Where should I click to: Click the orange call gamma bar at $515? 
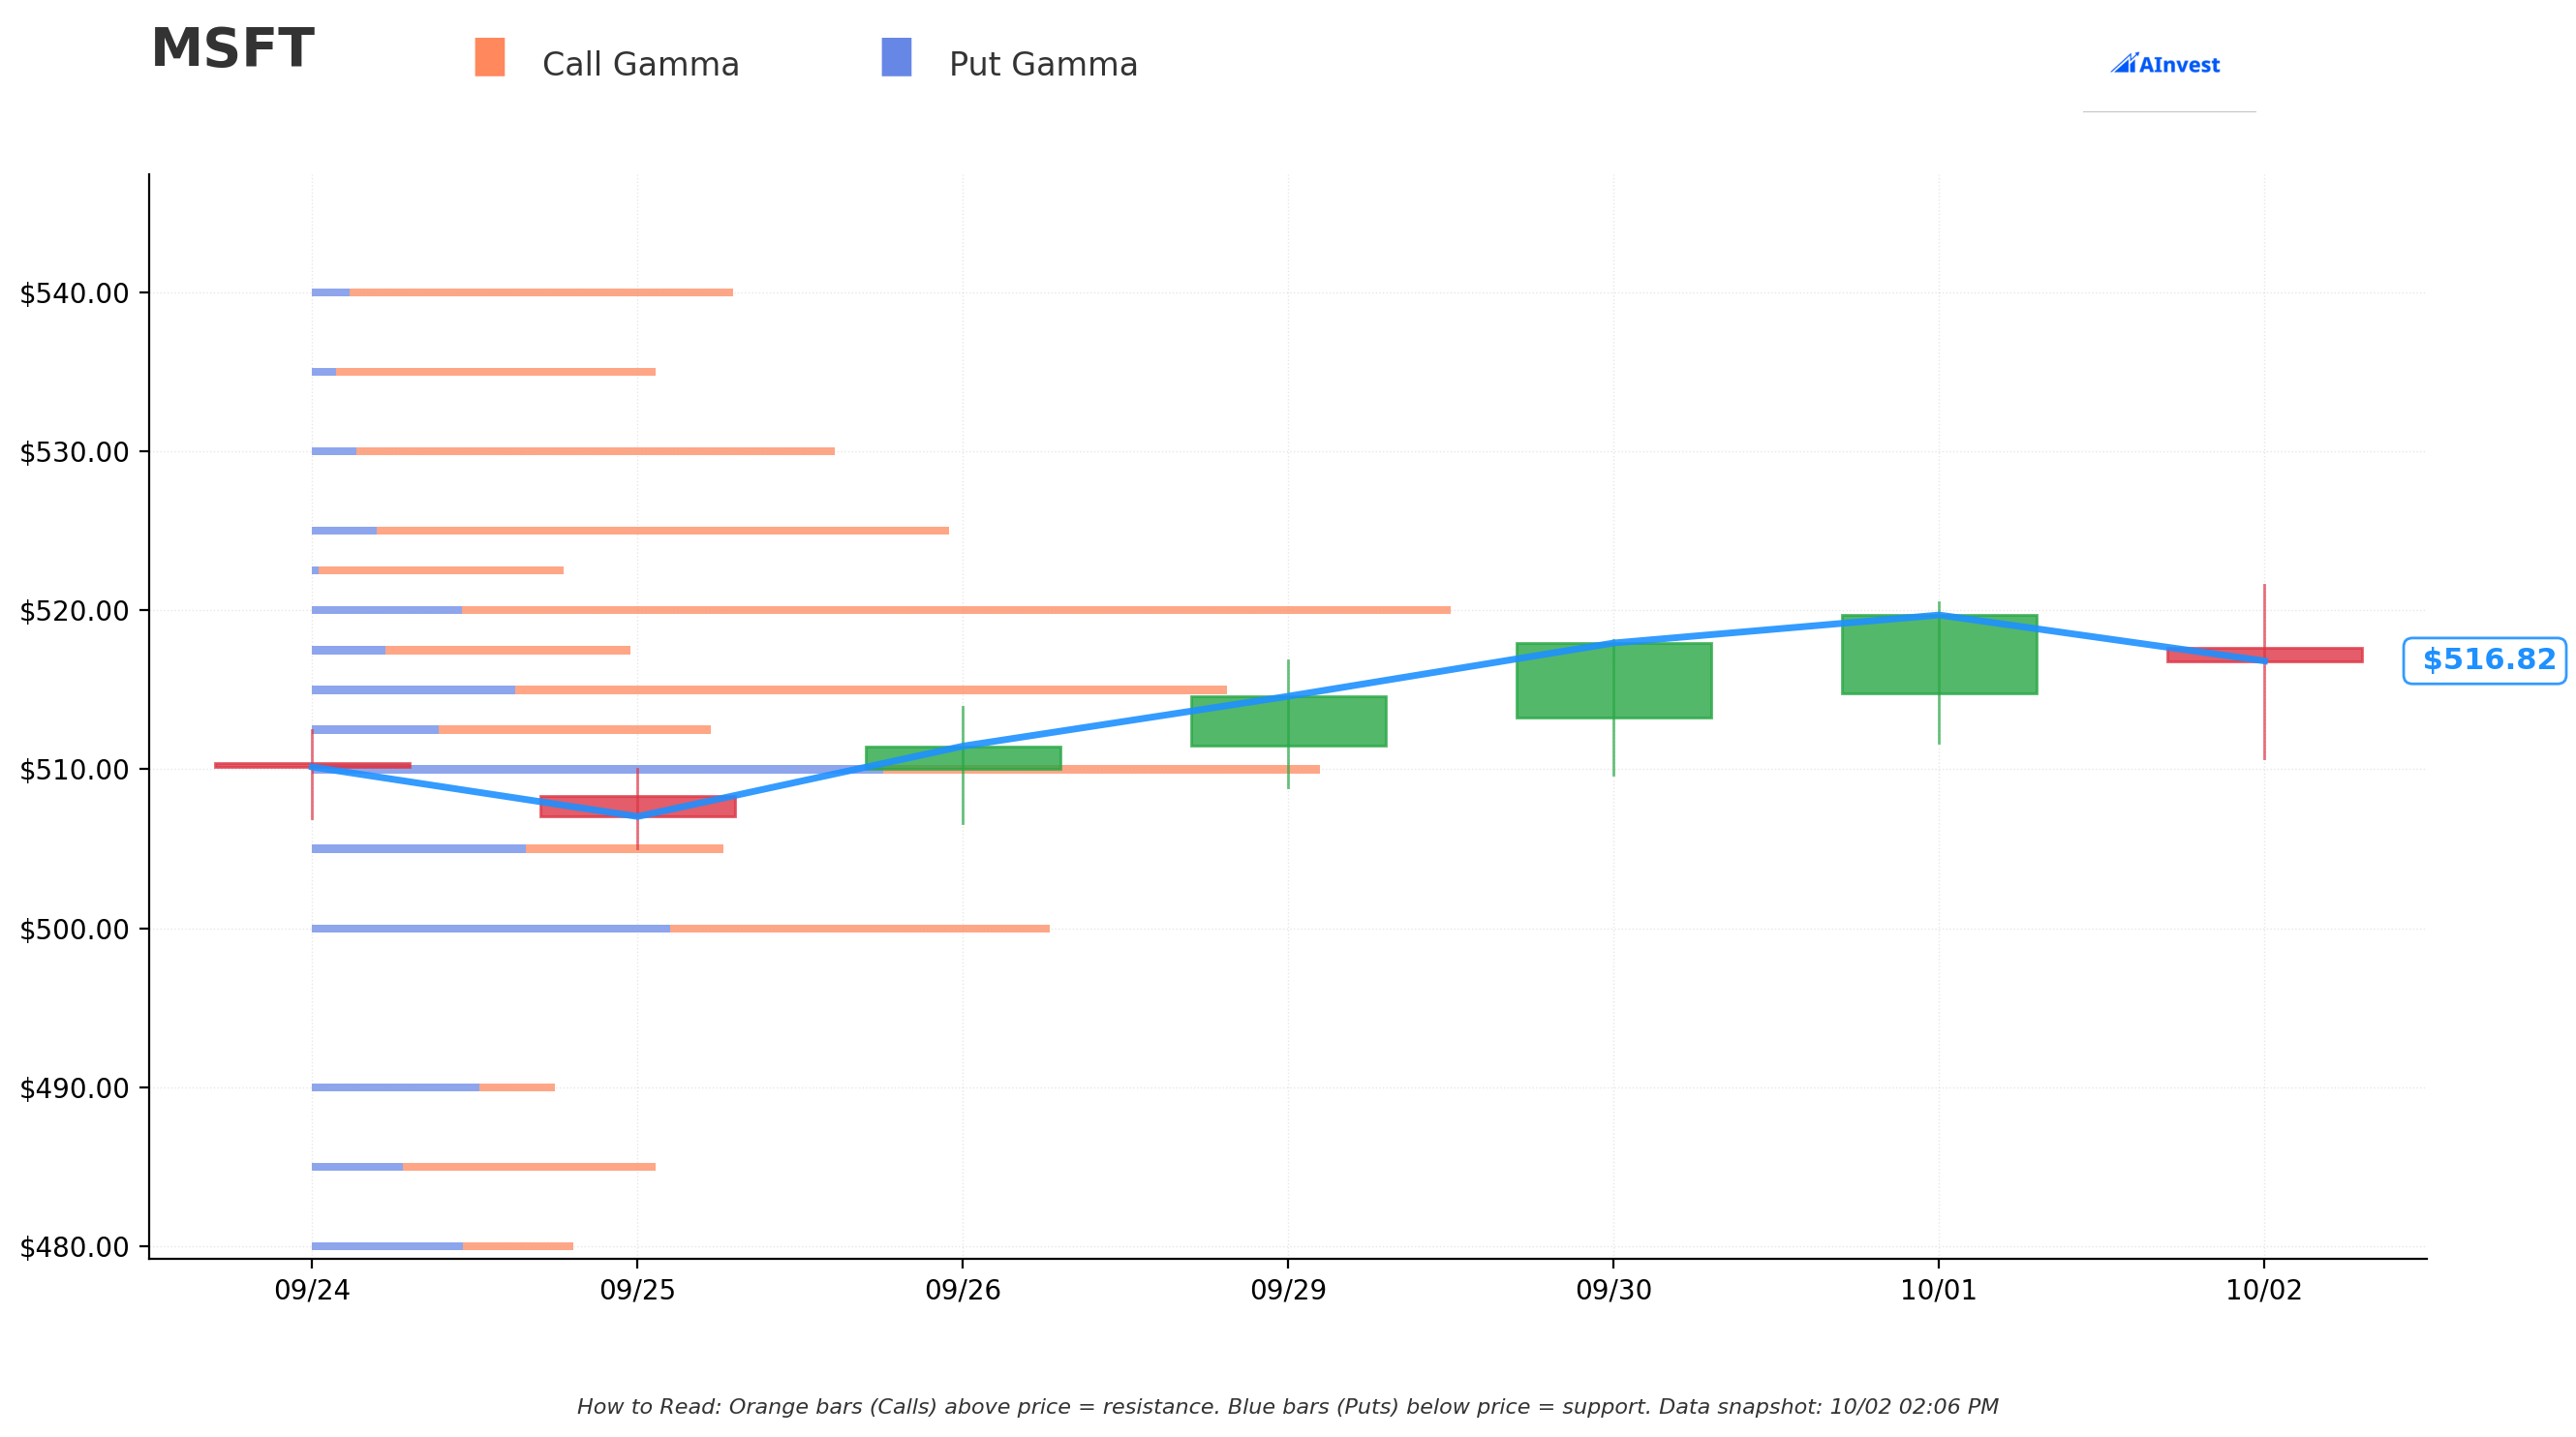click(x=871, y=690)
